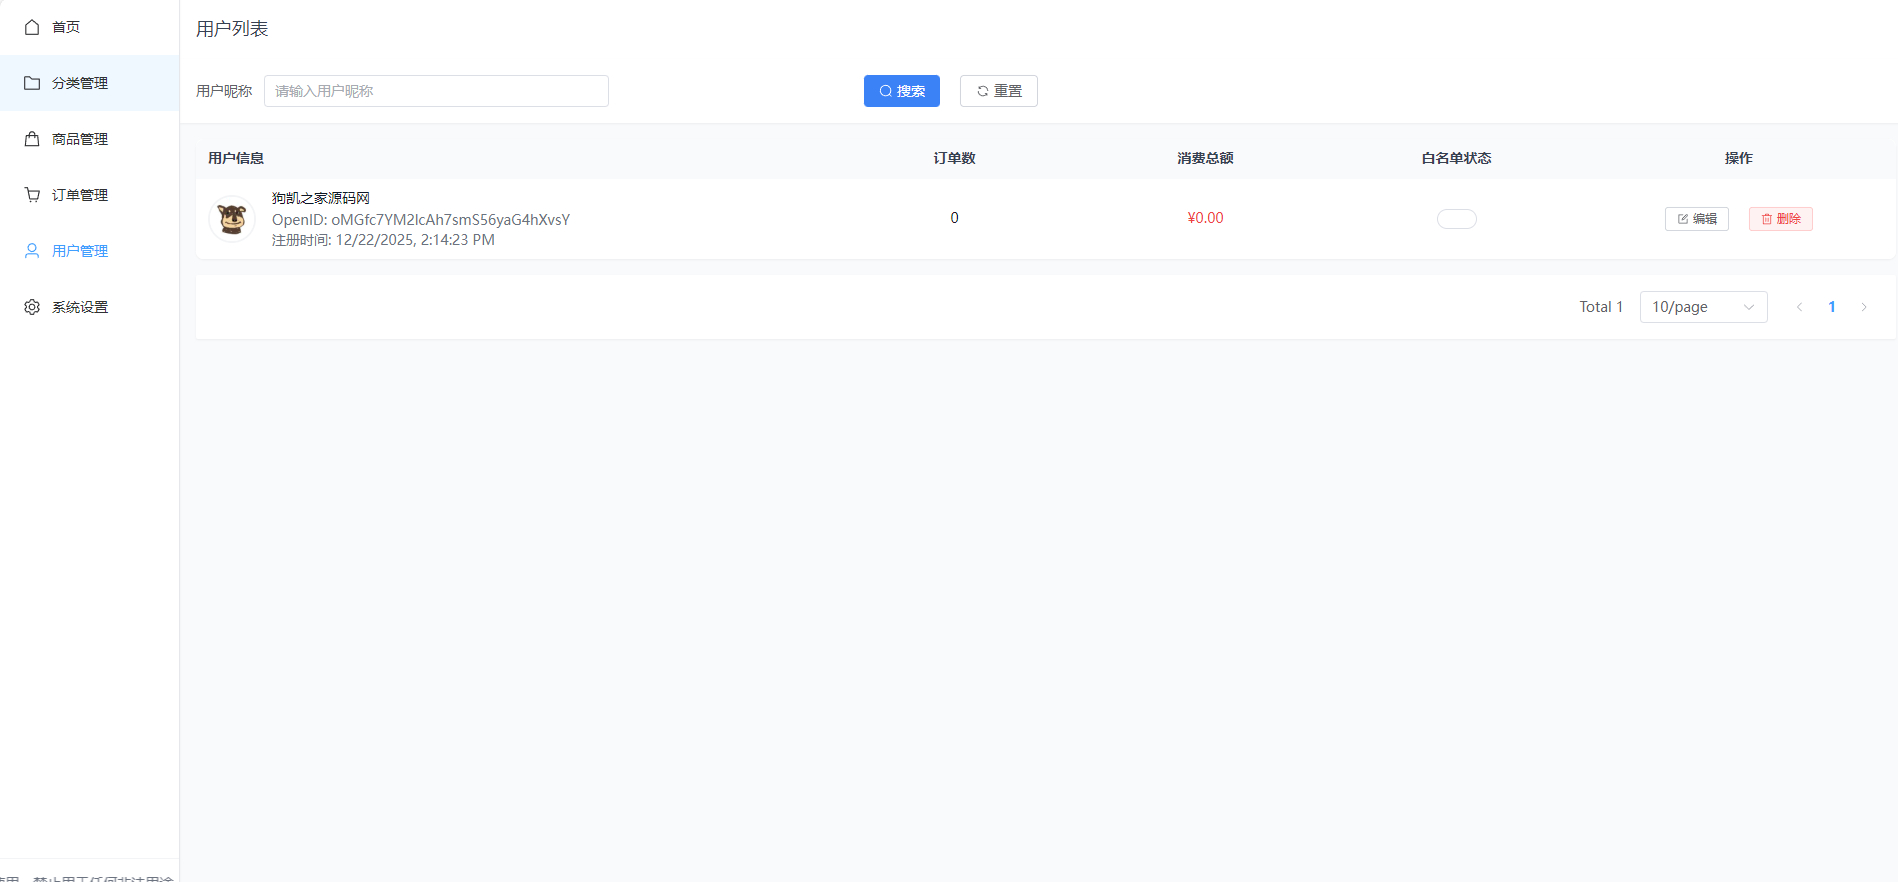Focus the 用户昵称 nickname input field

(436, 91)
